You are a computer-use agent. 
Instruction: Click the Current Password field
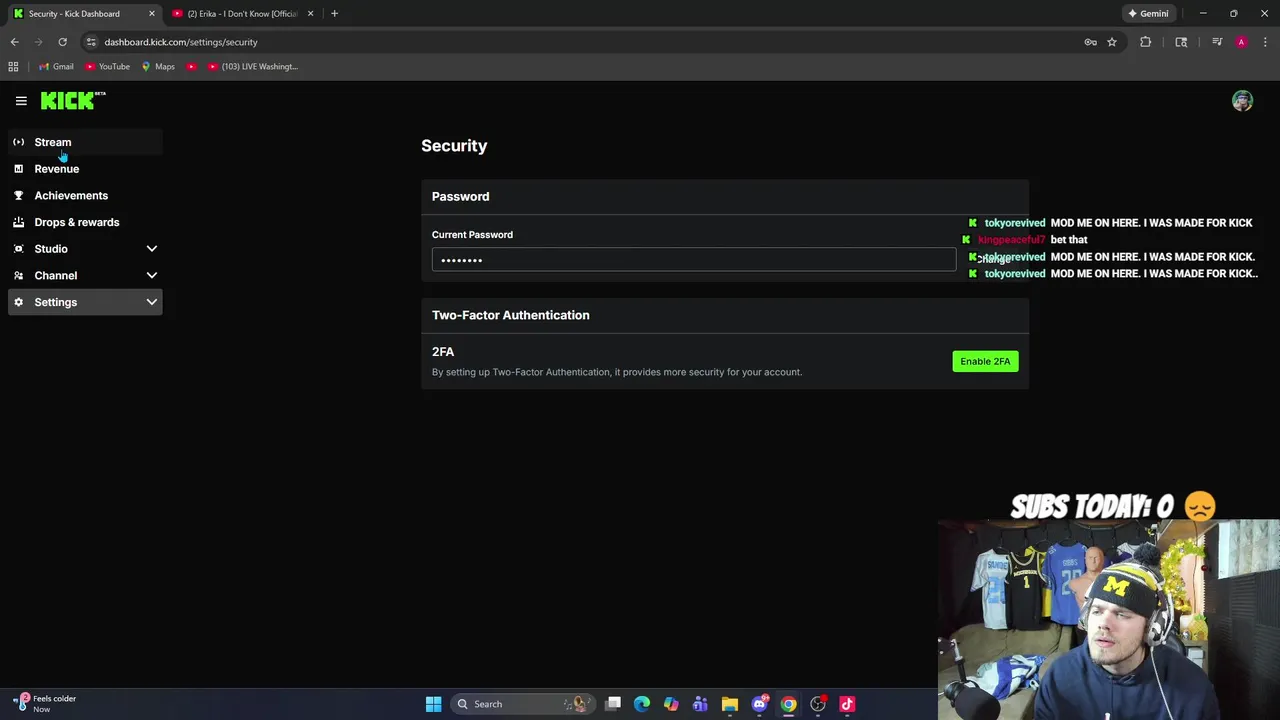click(x=694, y=260)
